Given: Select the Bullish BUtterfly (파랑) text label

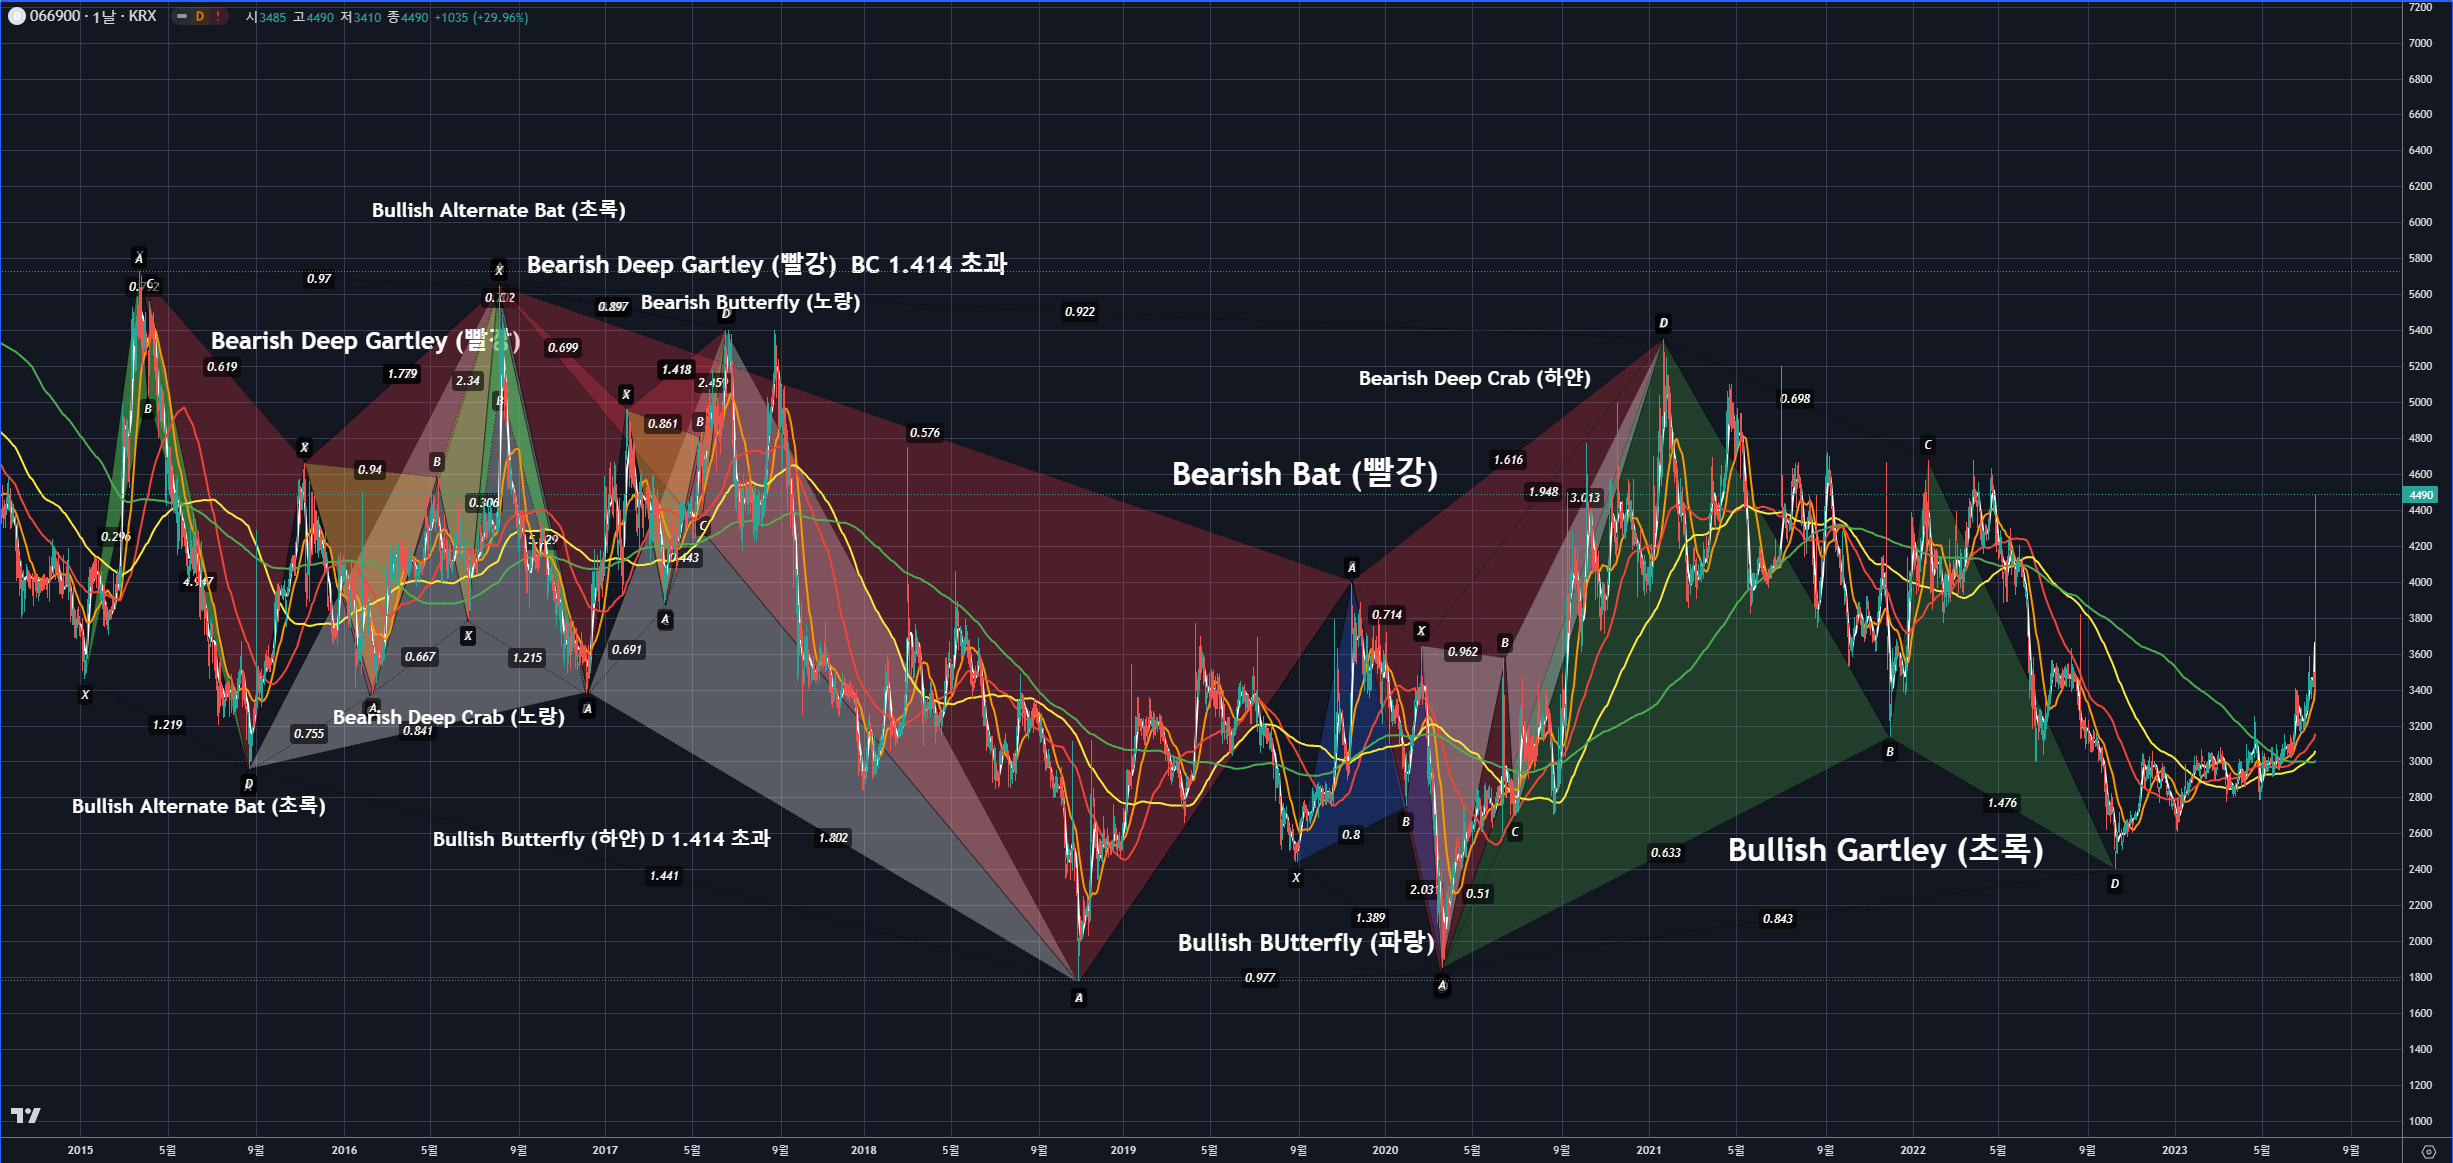Looking at the screenshot, I should pyautogui.click(x=1305, y=942).
